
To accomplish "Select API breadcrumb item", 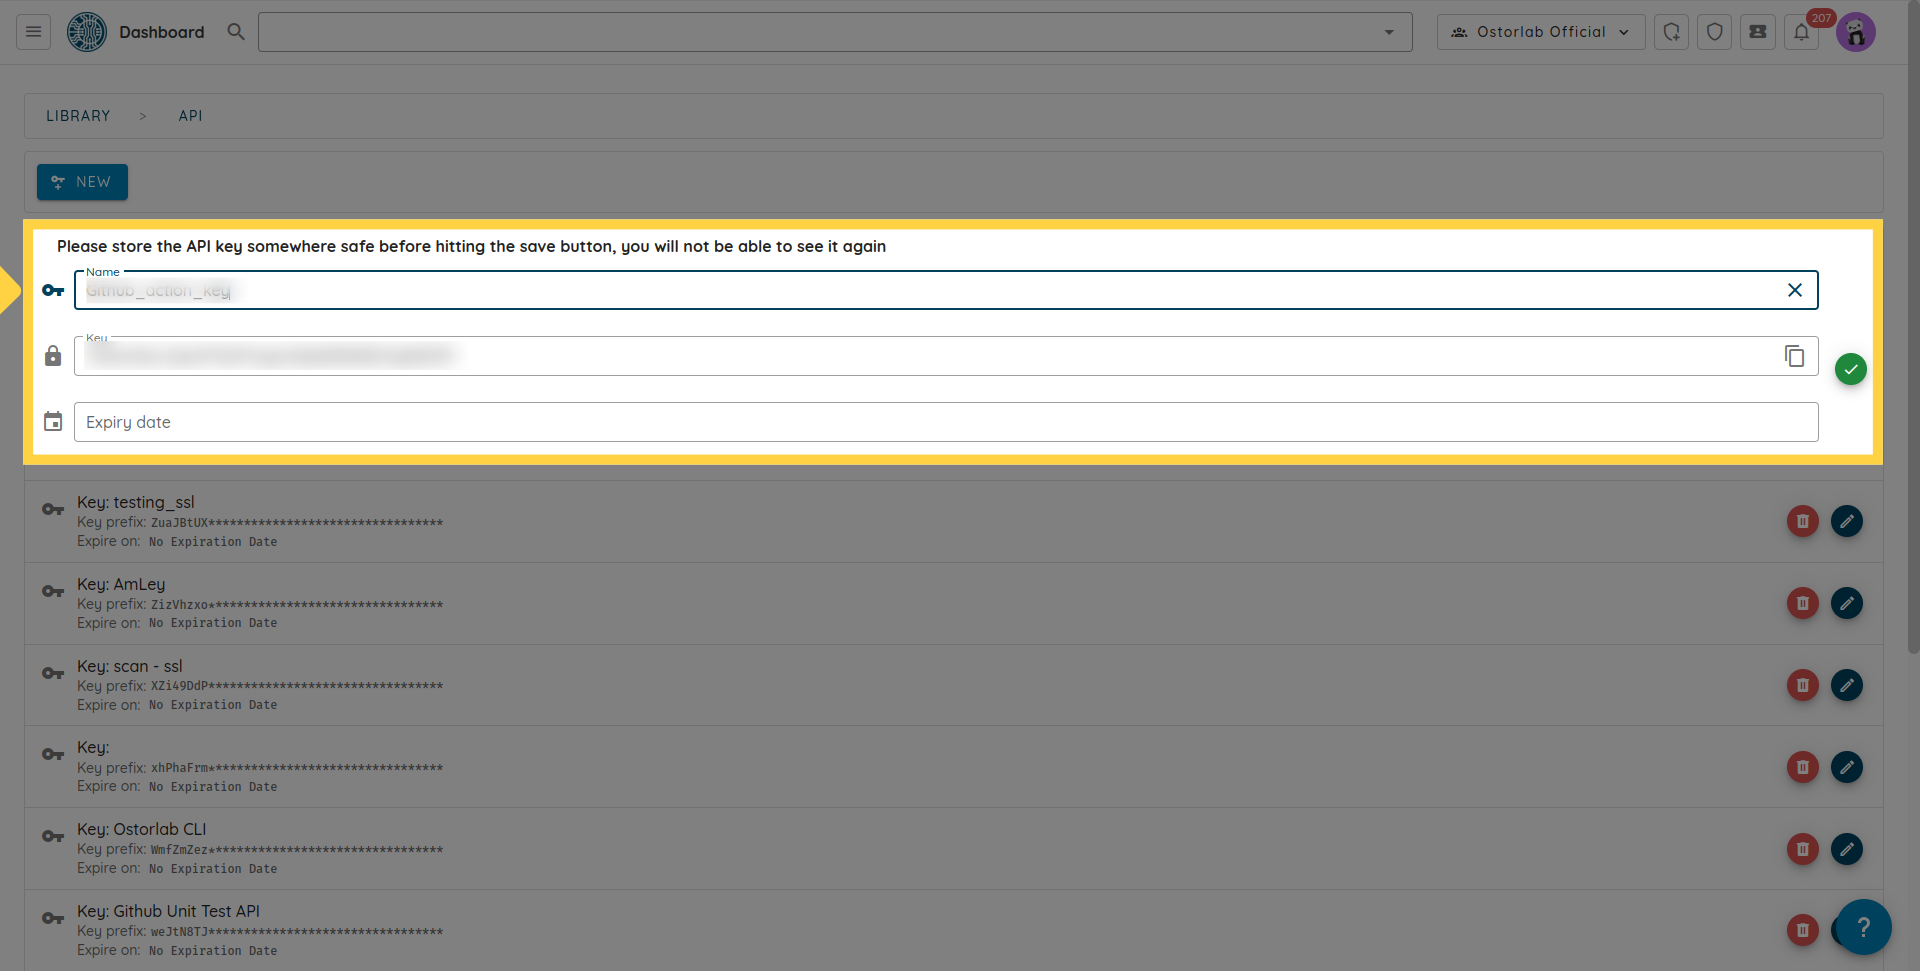I will click(x=190, y=116).
